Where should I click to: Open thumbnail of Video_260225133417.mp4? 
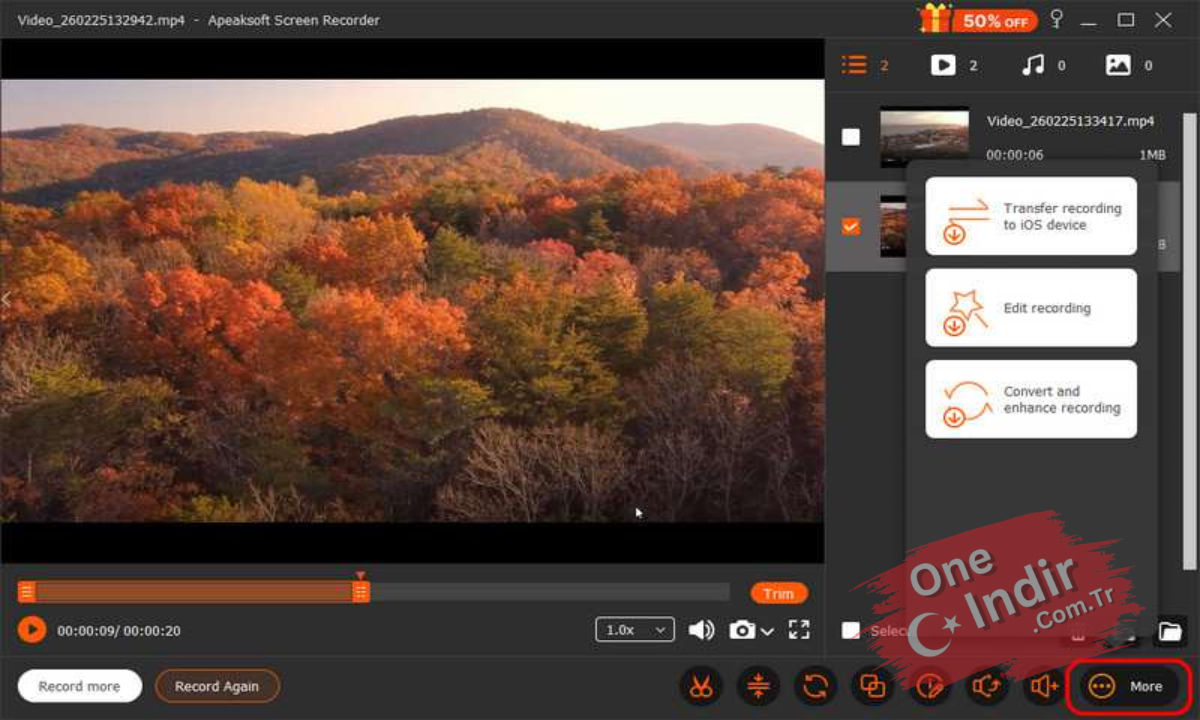(924, 137)
